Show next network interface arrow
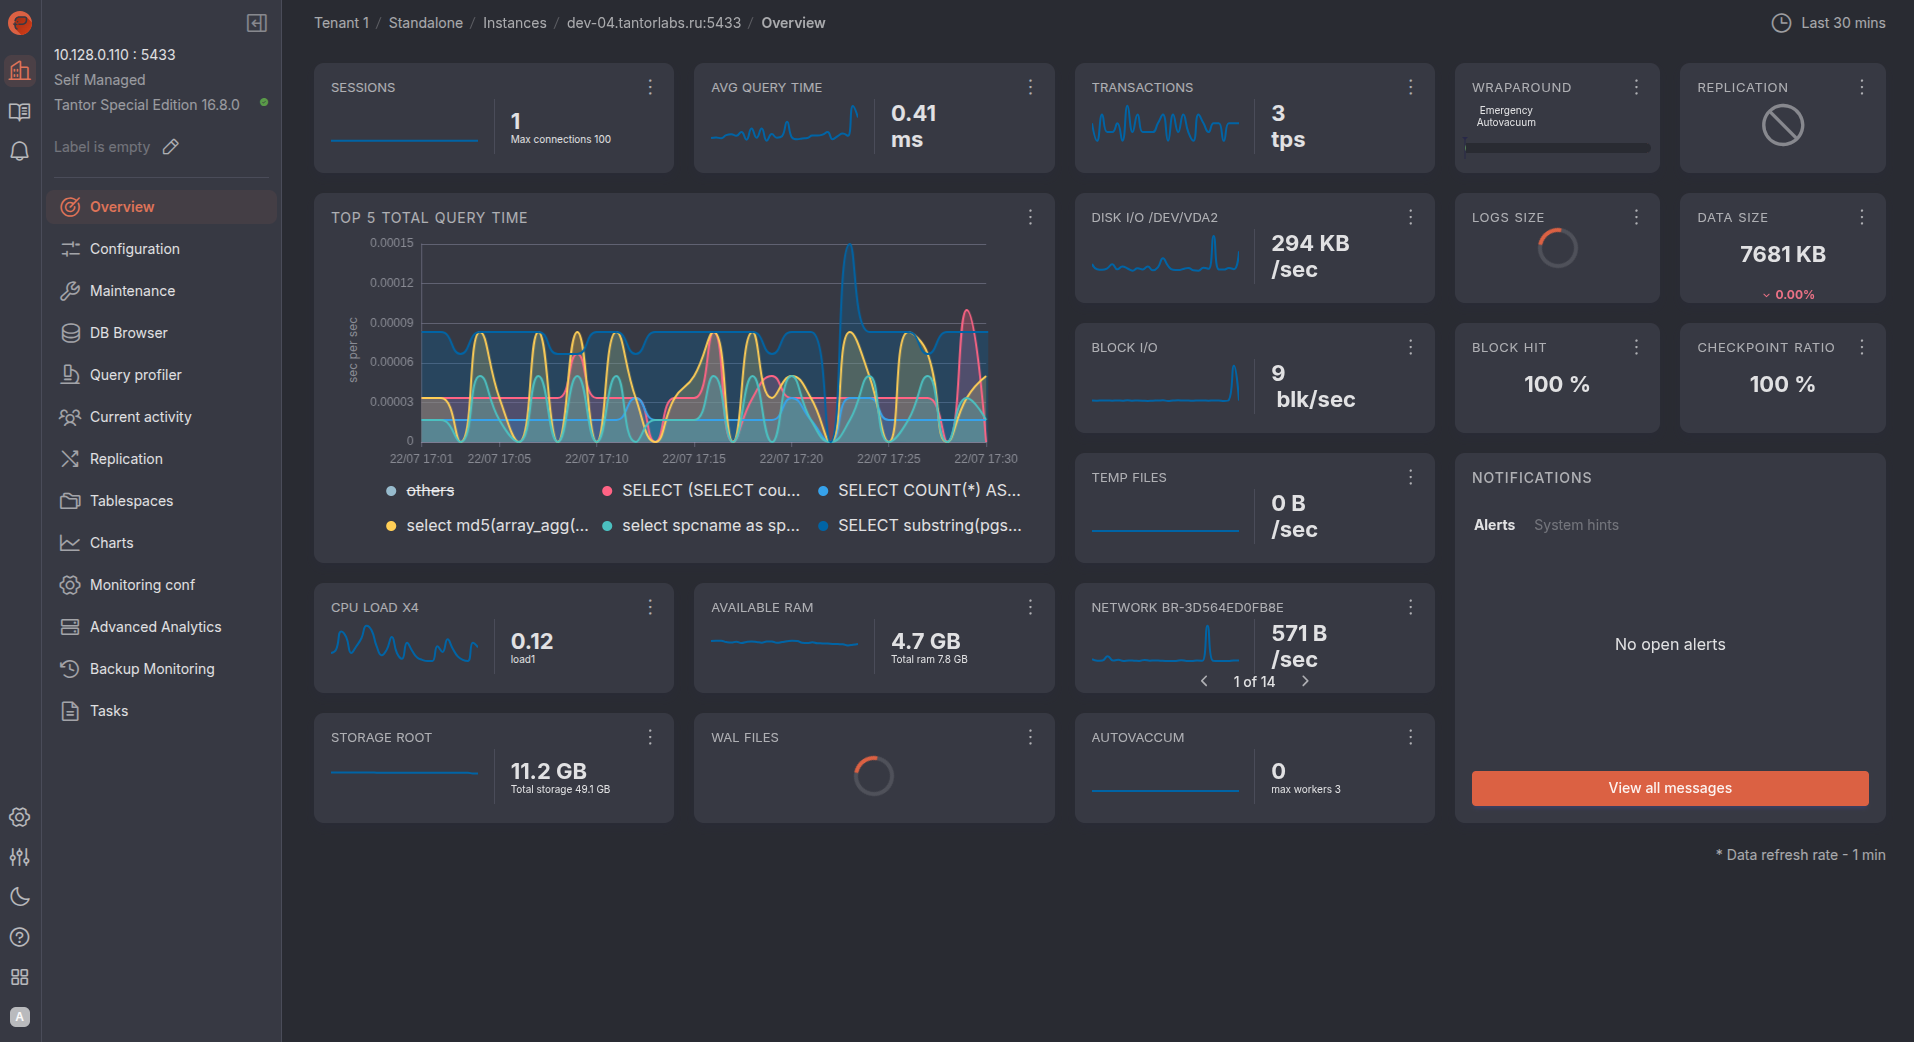The image size is (1914, 1042). [x=1305, y=681]
